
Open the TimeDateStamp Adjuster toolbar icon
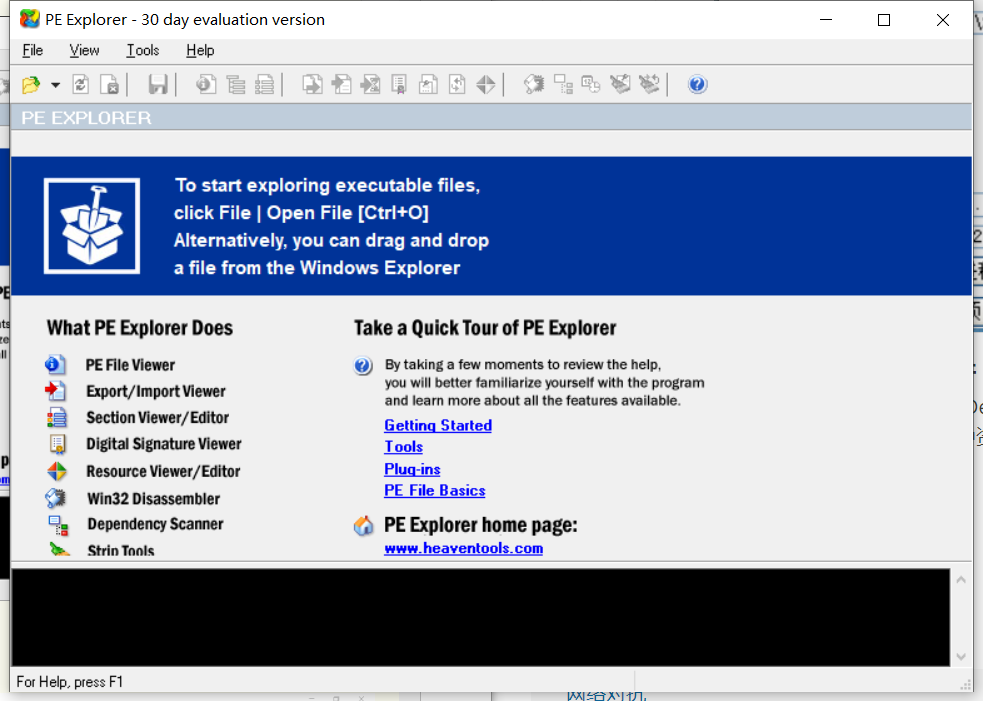click(591, 85)
